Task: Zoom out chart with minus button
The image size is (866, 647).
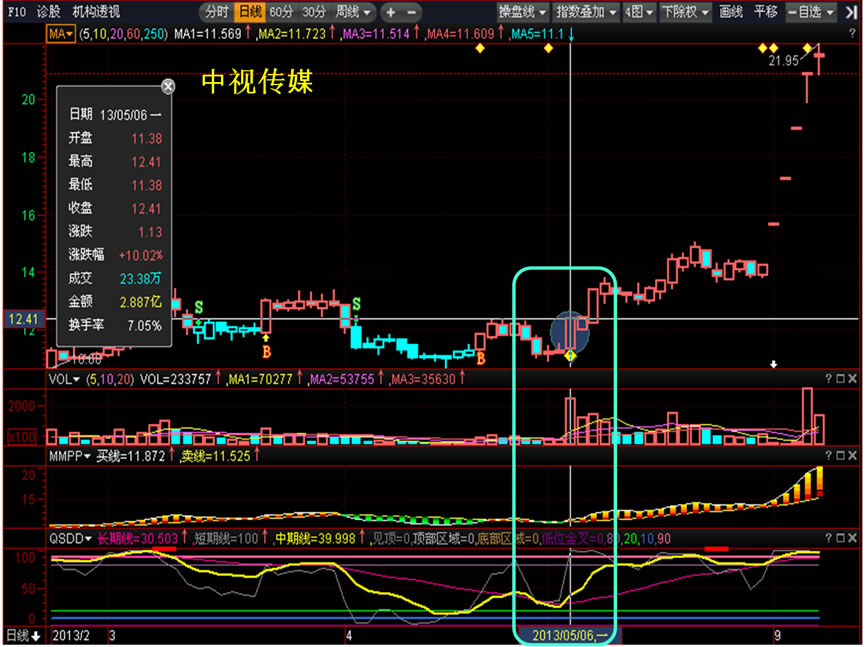Action: [x=412, y=12]
